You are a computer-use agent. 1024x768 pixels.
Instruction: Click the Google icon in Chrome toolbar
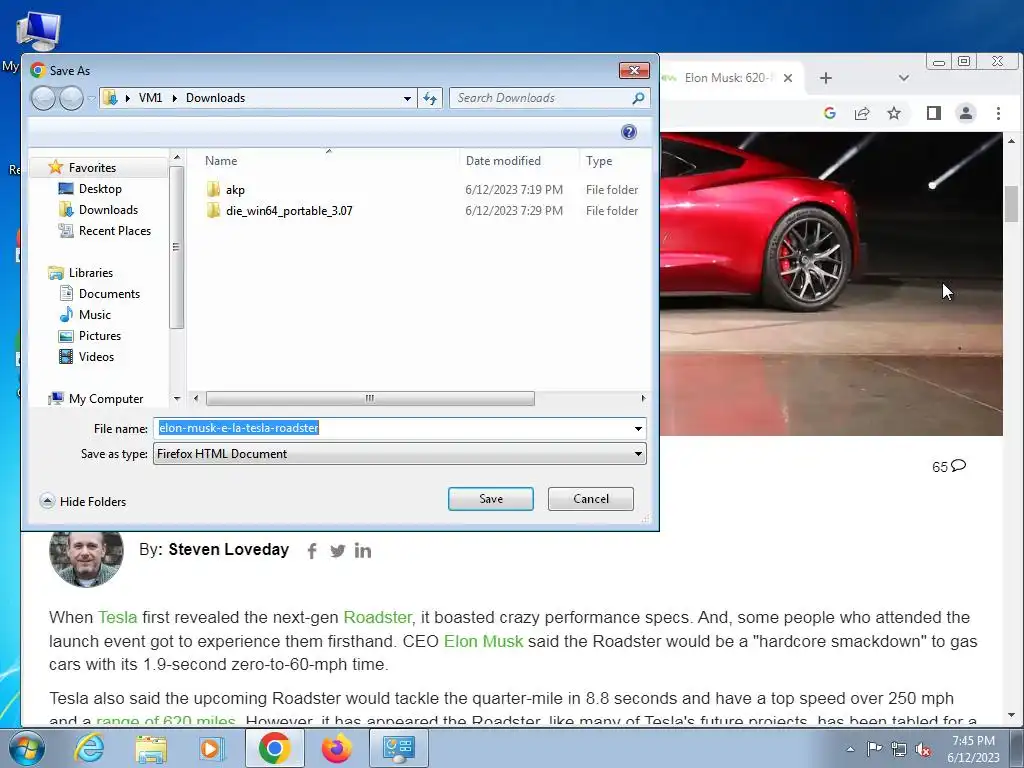pos(829,113)
